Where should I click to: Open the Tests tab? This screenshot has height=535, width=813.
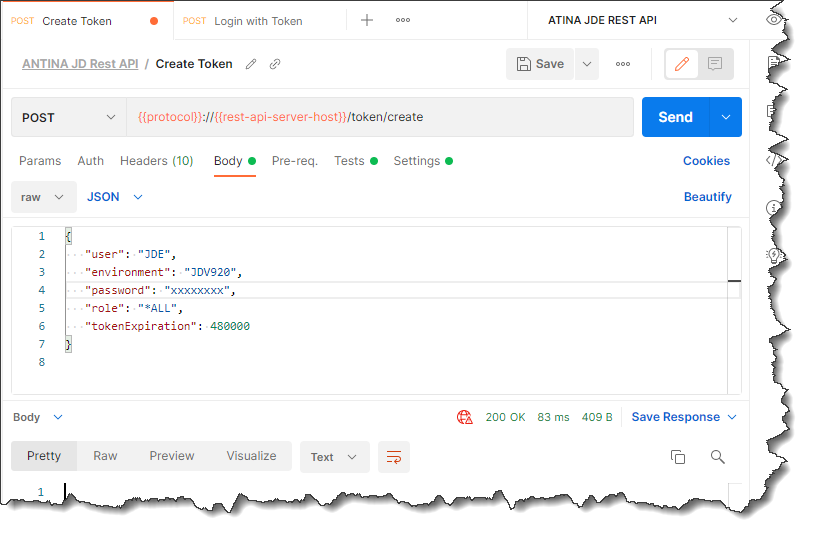356,161
